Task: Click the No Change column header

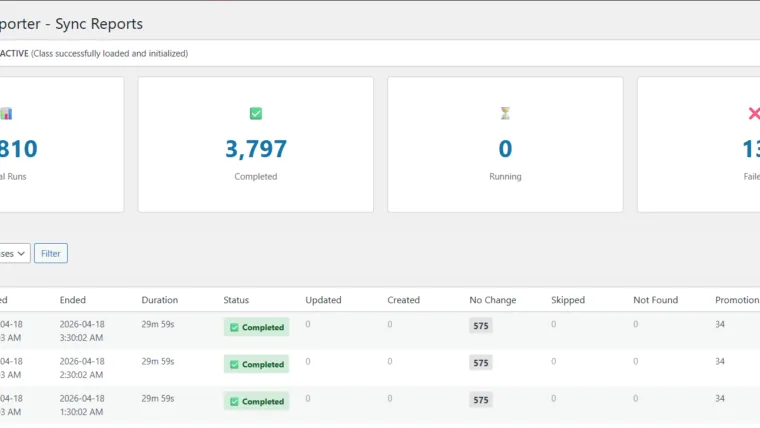Action: 492,300
